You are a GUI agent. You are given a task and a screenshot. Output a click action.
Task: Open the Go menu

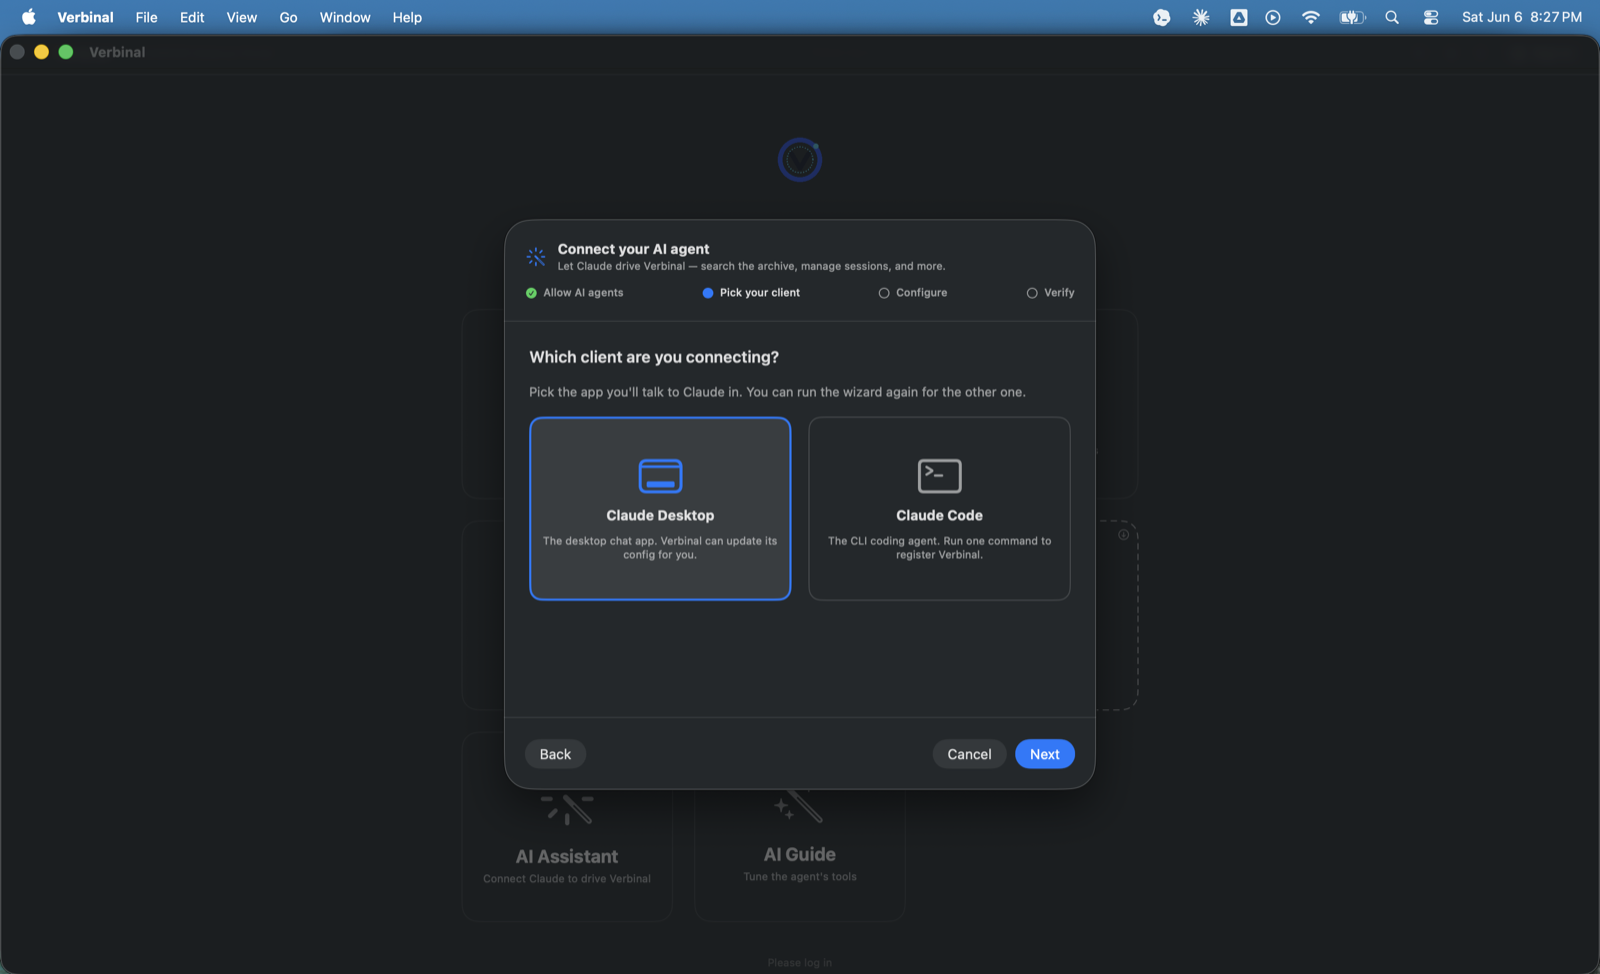coord(288,17)
